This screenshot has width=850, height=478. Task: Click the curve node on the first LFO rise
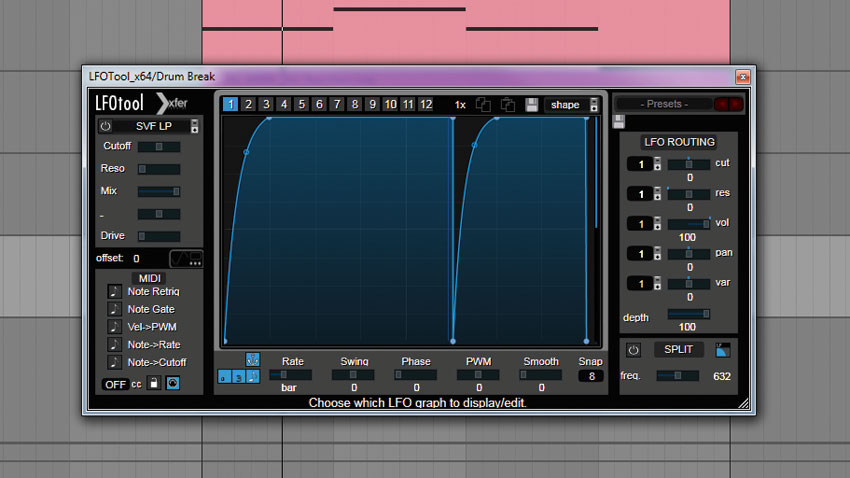click(246, 152)
